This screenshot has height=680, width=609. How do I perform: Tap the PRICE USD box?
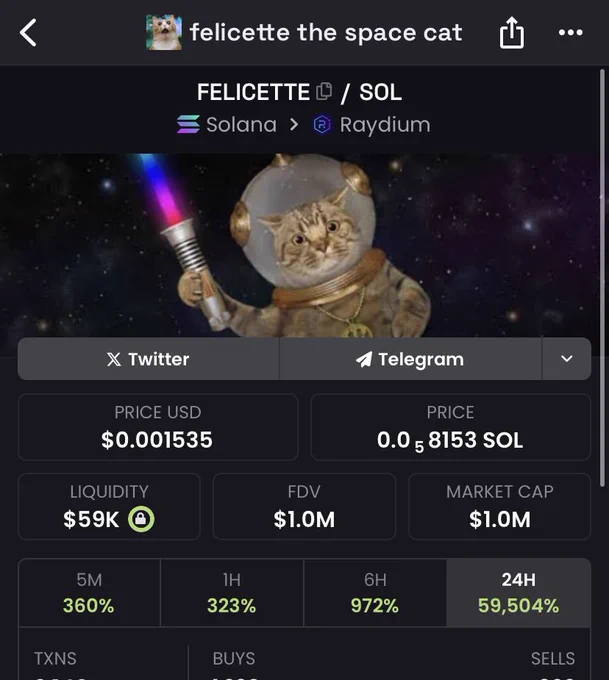click(x=158, y=427)
